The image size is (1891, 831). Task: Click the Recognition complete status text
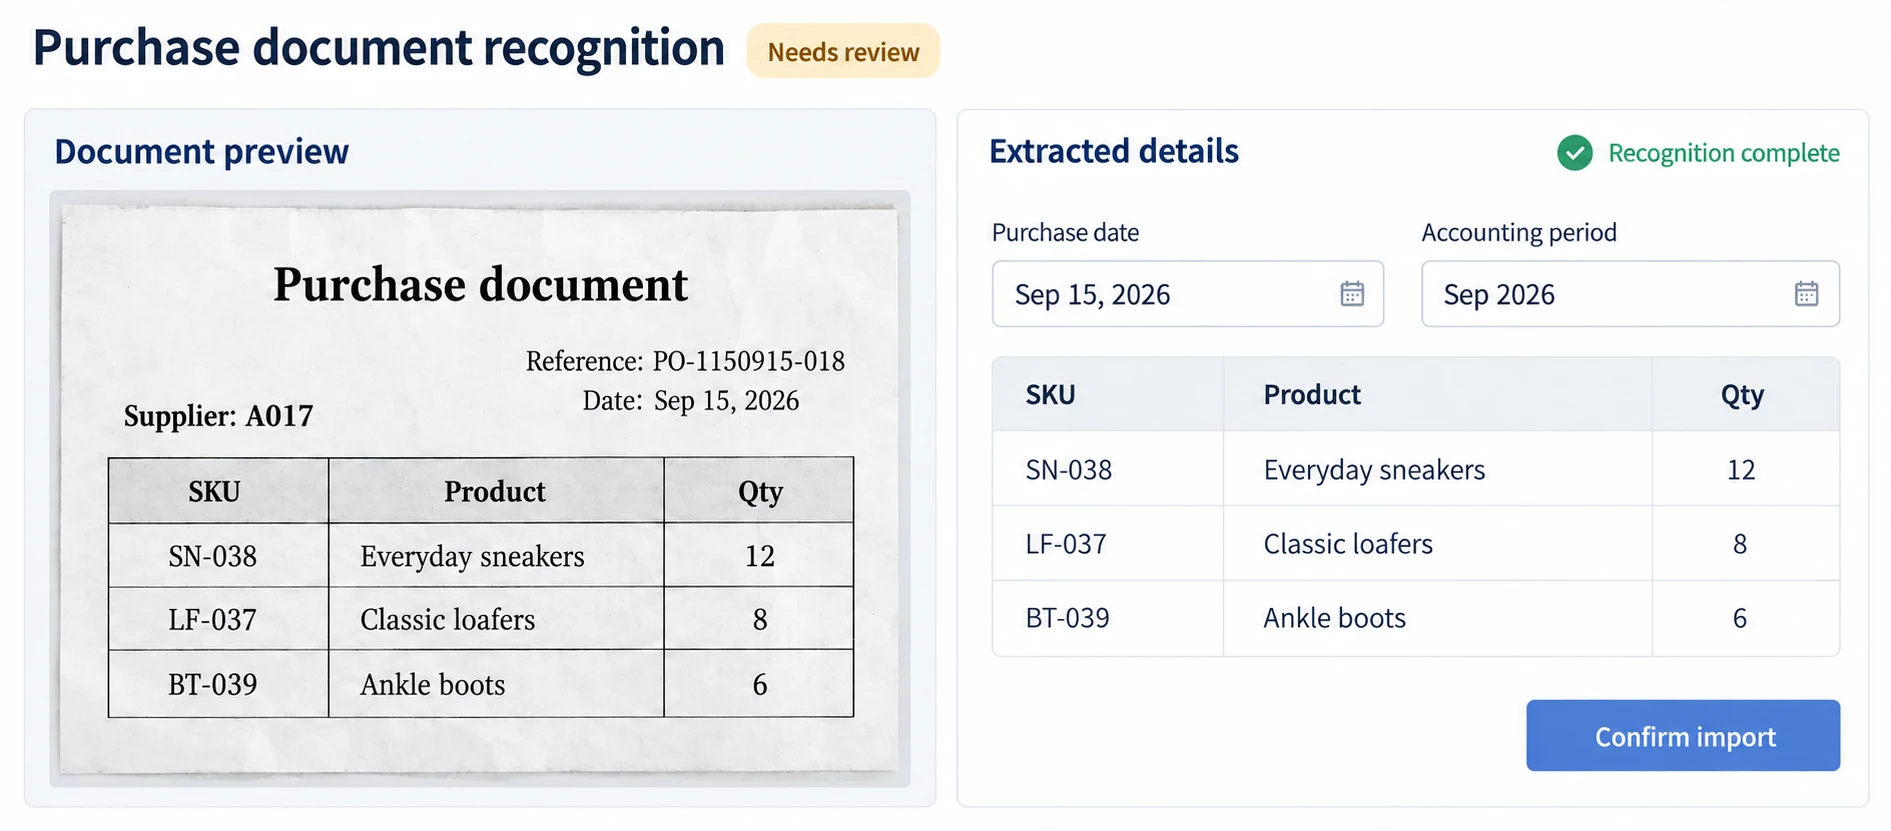click(1724, 153)
